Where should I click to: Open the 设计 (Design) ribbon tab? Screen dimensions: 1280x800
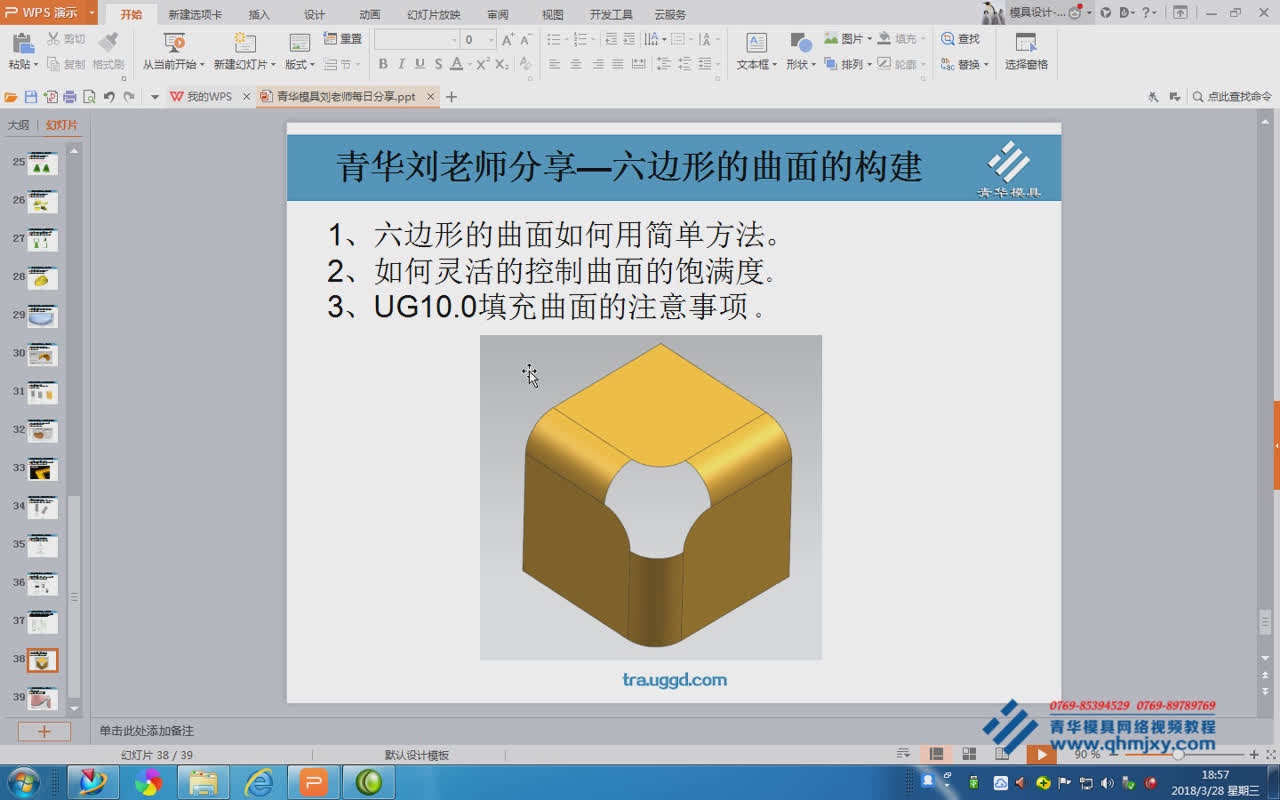pos(315,15)
